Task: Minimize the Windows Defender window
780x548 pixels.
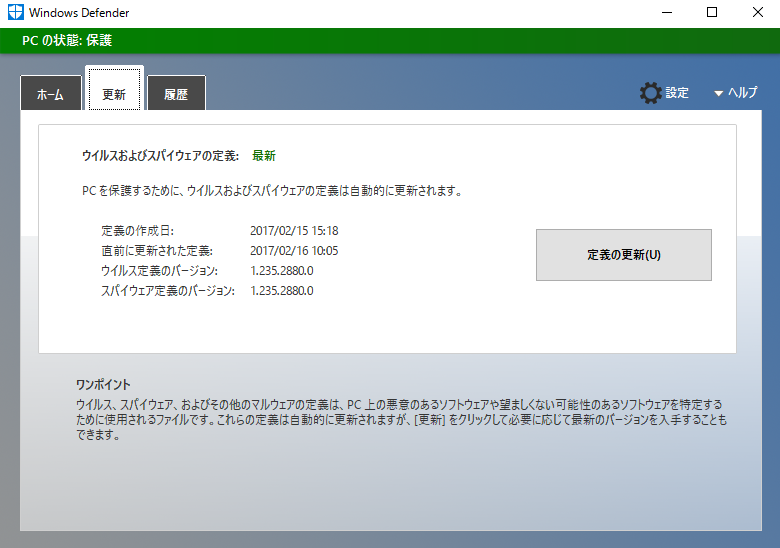Action: [x=666, y=13]
